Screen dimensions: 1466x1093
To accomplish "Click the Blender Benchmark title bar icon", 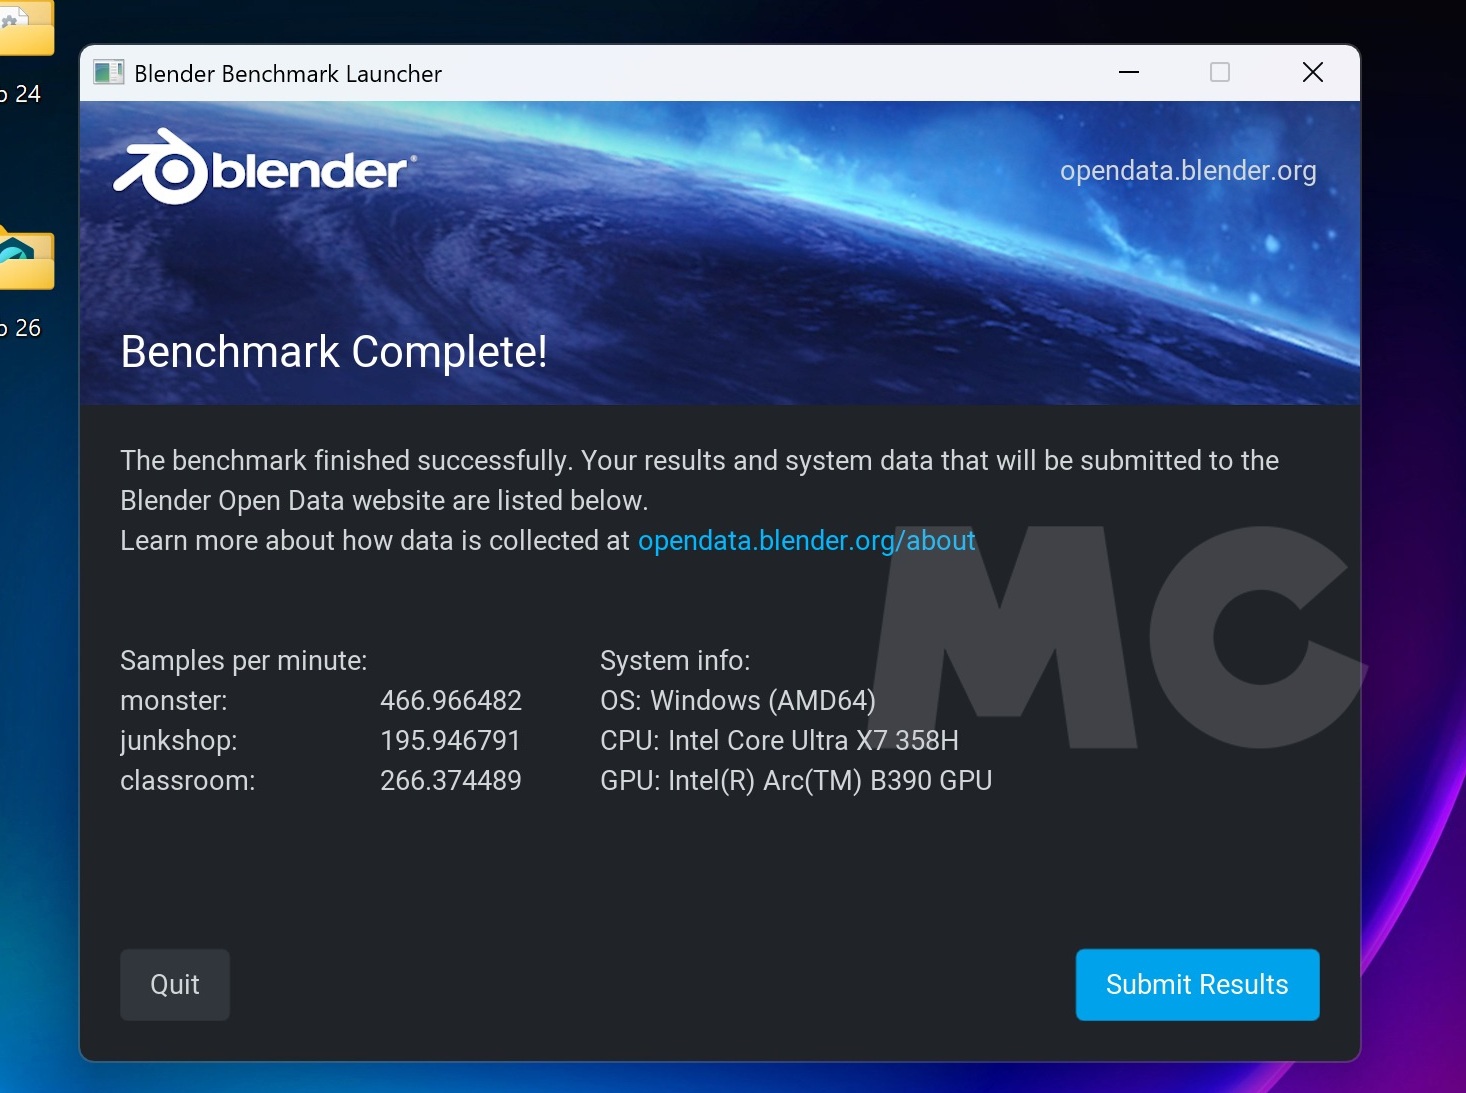I will [x=108, y=72].
